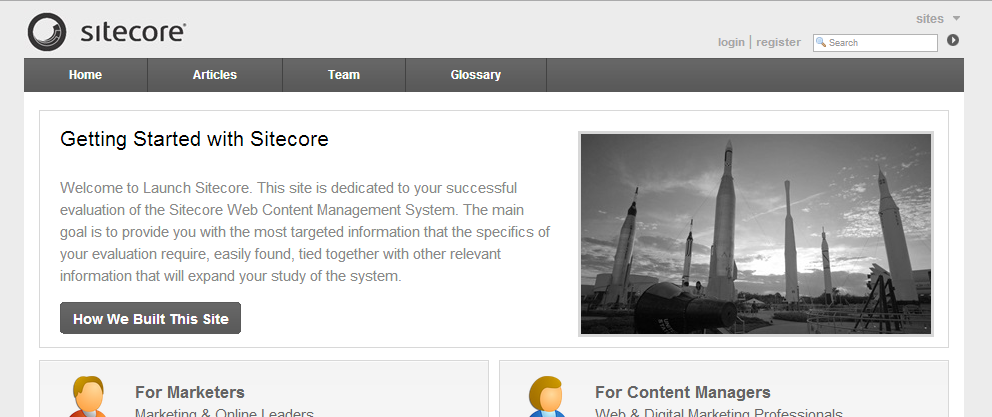Open the Home menu item
The image size is (992, 417).
(x=85, y=75)
